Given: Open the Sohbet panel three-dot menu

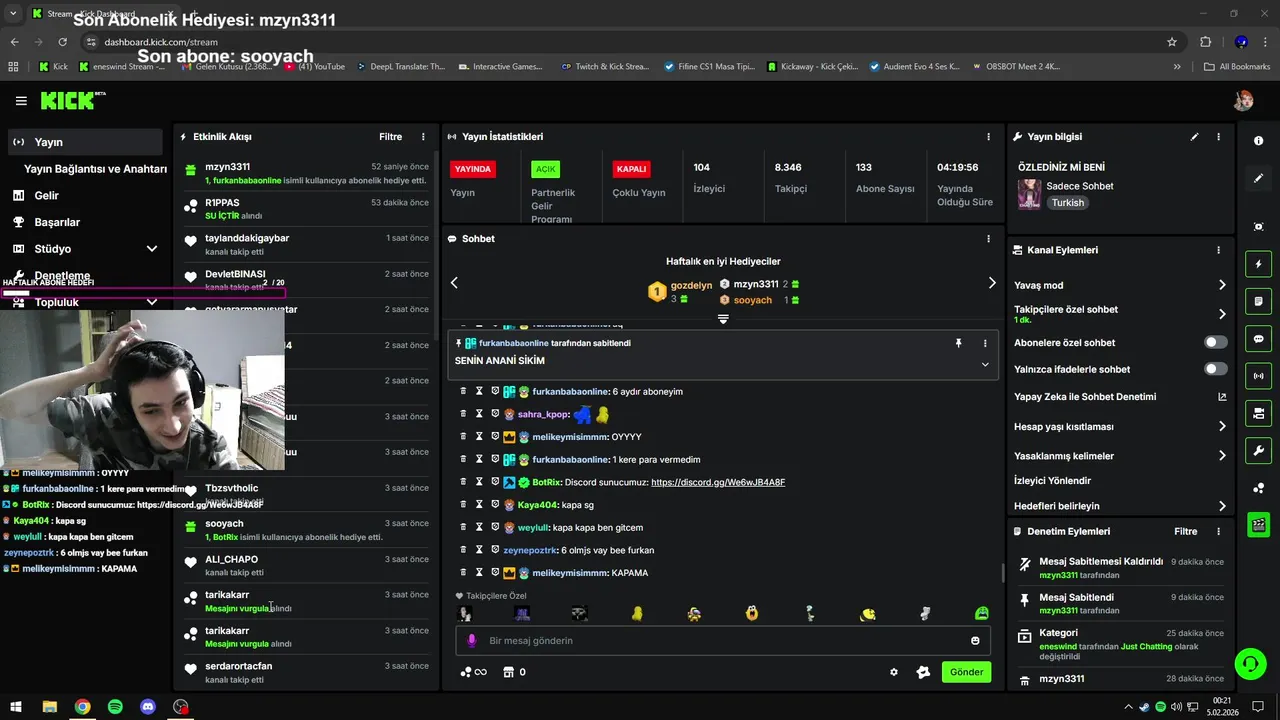Looking at the screenshot, I should (x=989, y=239).
